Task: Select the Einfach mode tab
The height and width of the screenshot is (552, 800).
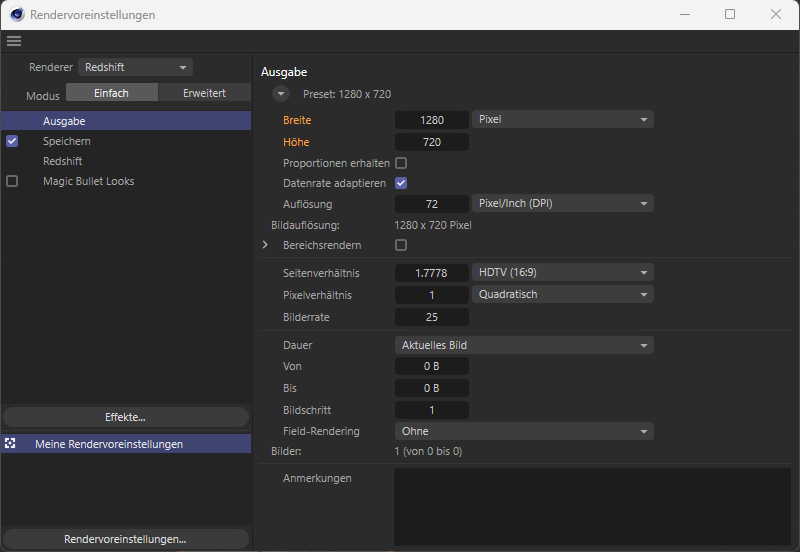Action: click(x=111, y=93)
